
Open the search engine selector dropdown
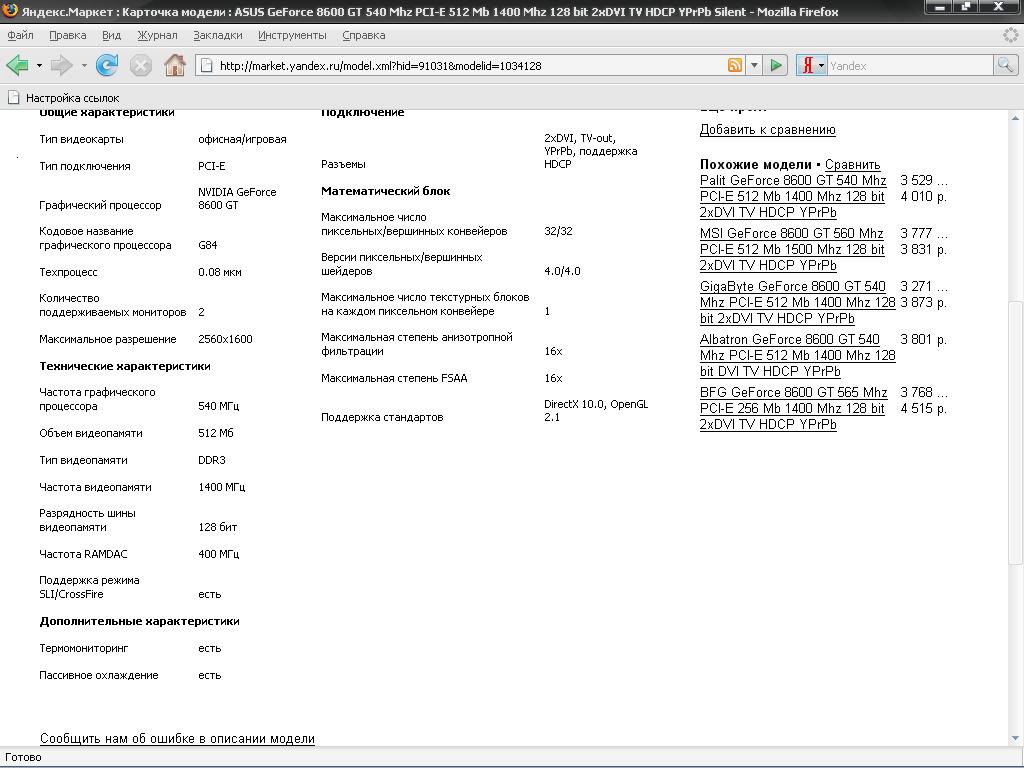click(822, 65)
